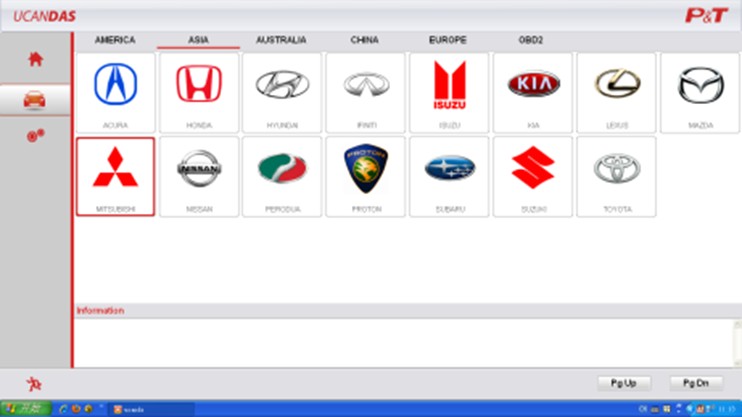Switch to the ASIA tab
This screenshot has width=742, height=417.
click(x=198, y=40)
